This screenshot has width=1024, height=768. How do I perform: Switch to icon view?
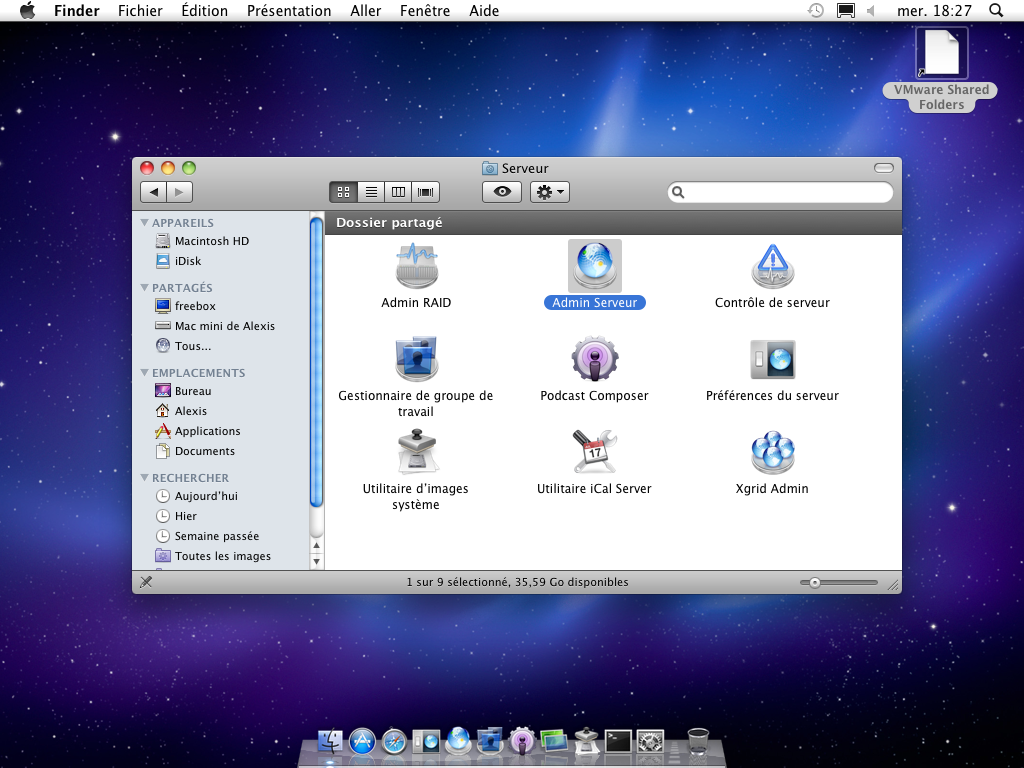[344, 192]
